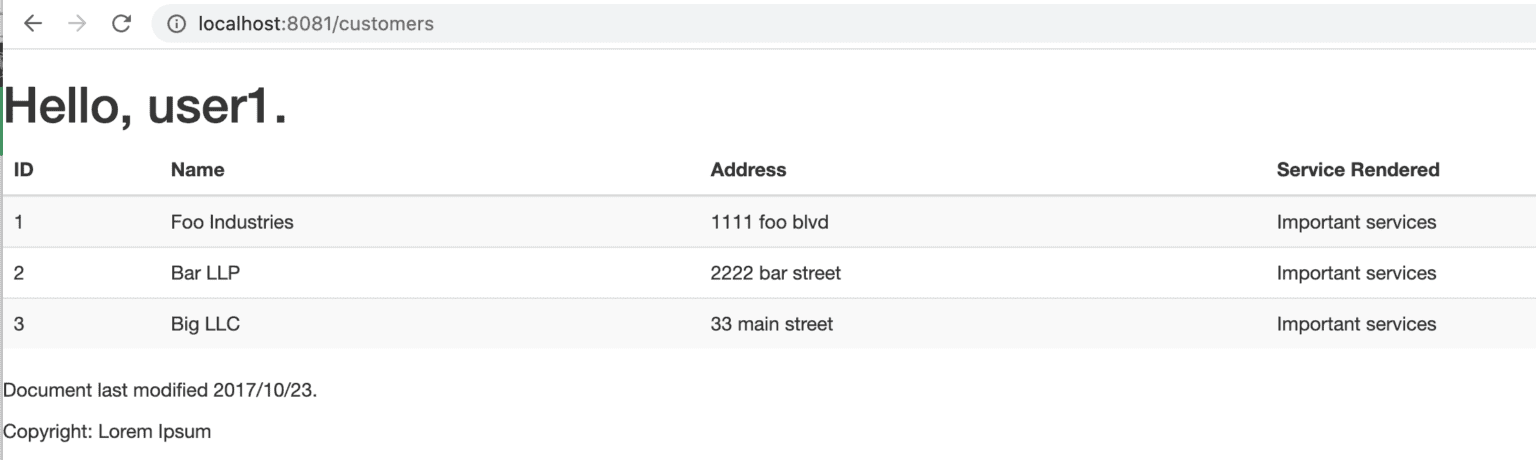Click ID cell of row 2
Screen dimensions: 1536x460
point(19,273)
